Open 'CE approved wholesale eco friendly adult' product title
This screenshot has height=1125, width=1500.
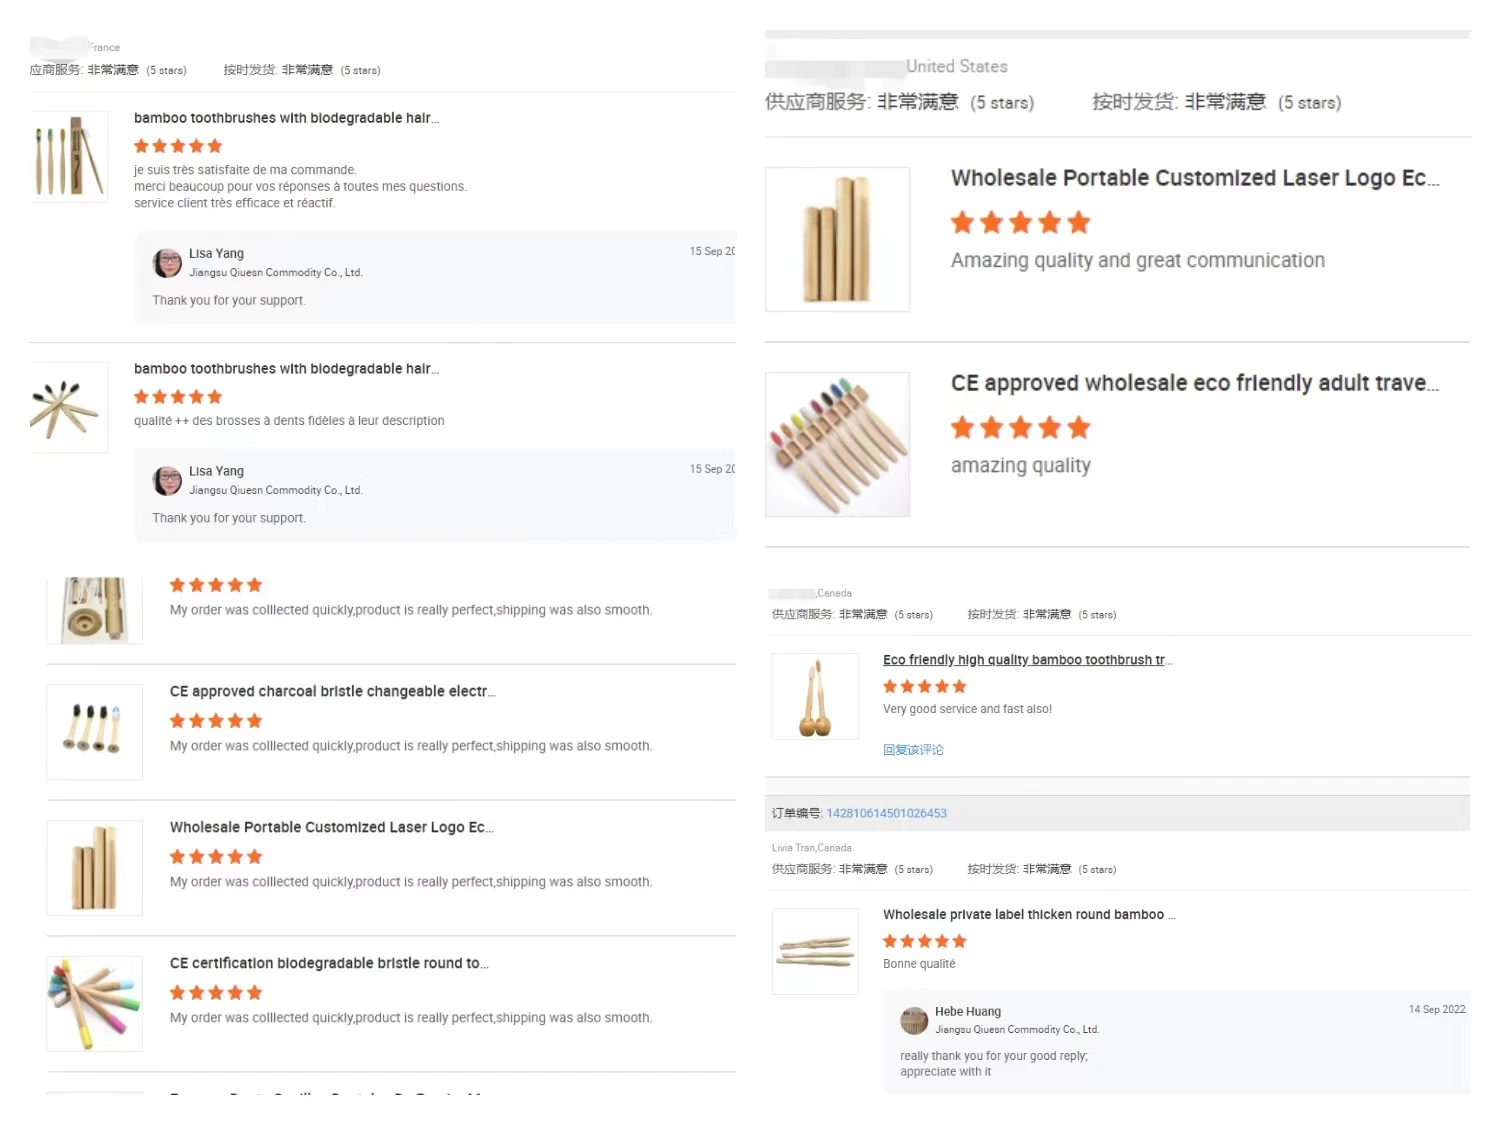click(1194, 383)
